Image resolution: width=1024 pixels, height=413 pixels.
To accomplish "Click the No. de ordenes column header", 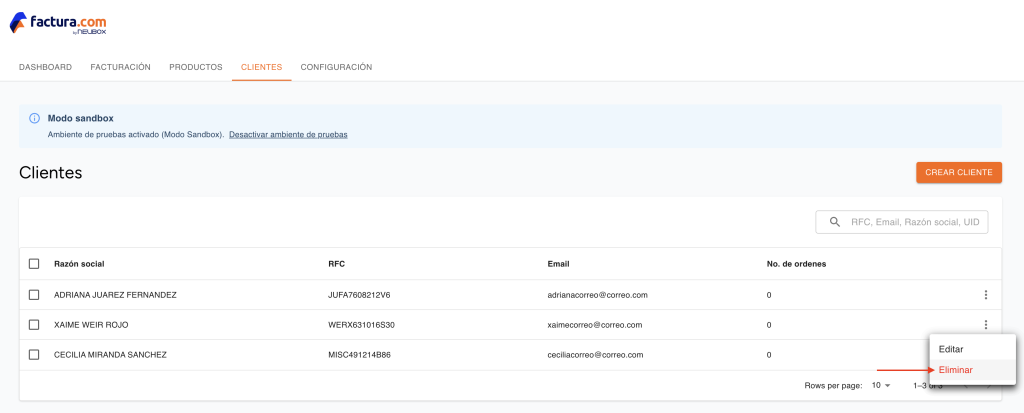I will 796,264.
